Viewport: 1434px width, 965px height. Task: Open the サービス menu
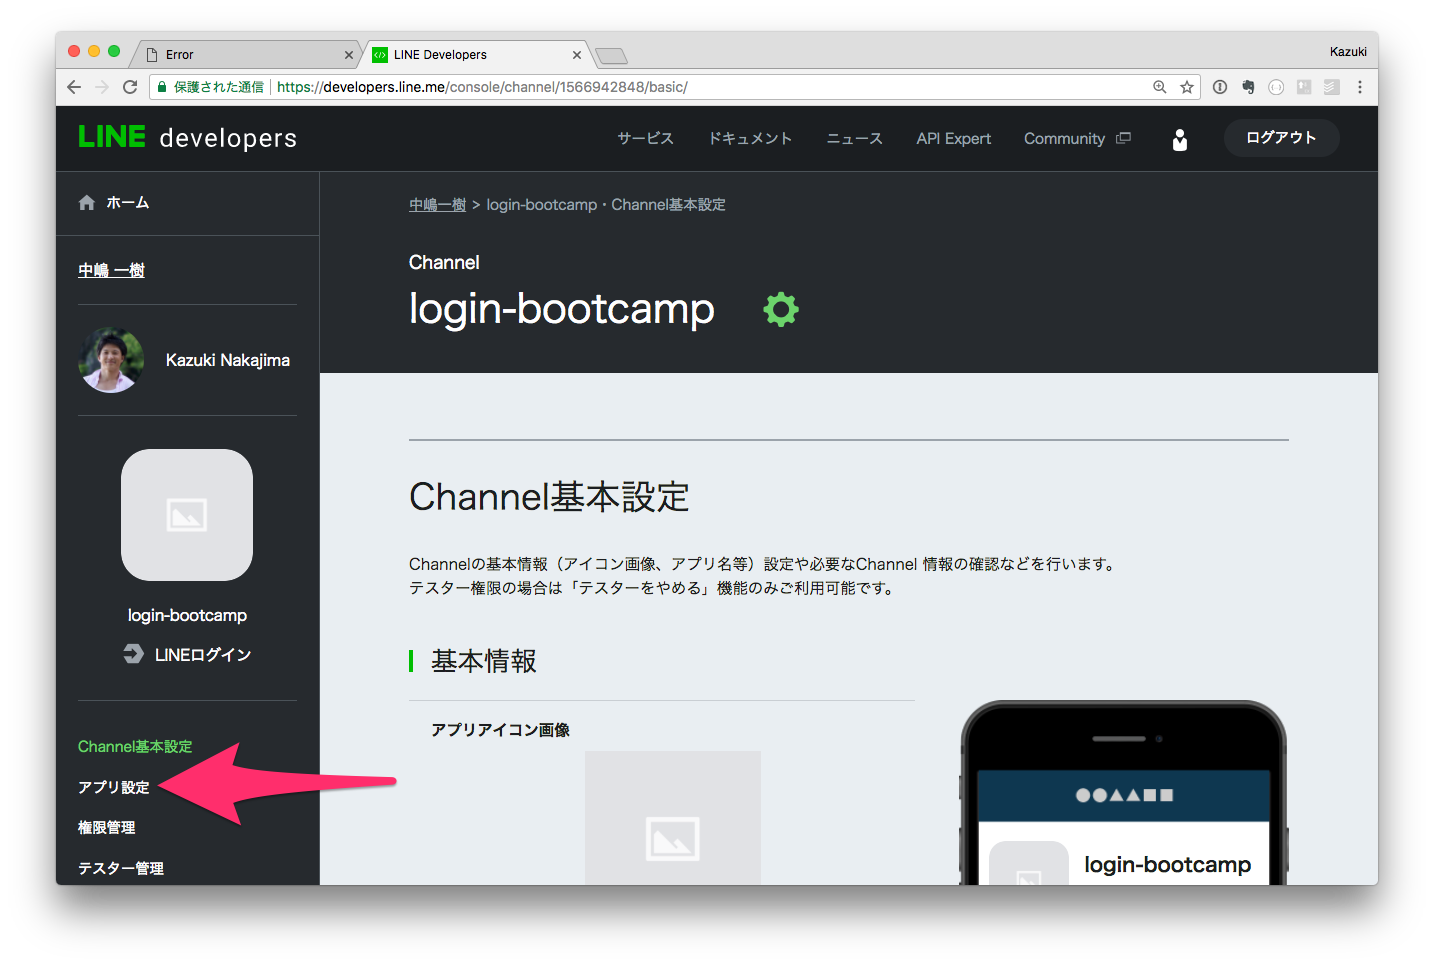pyautogui.click(x=645, y=138)
